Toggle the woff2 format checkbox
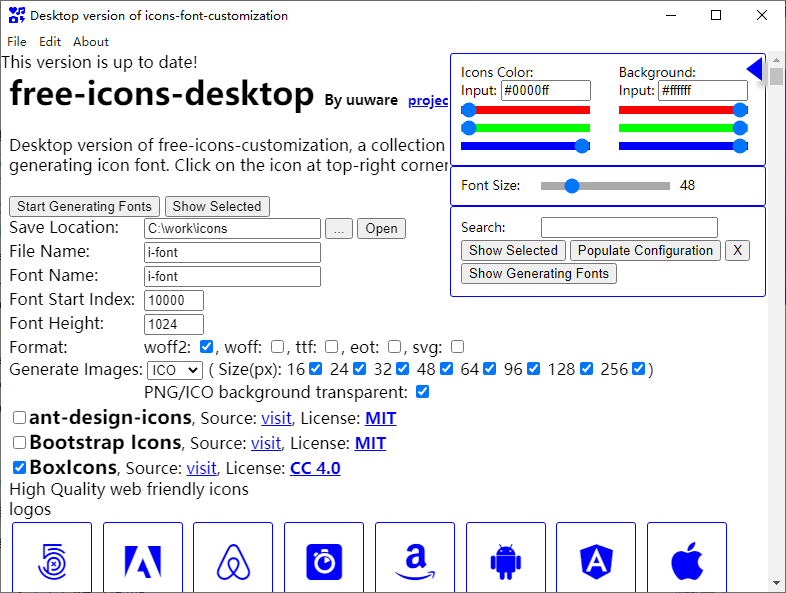The width and height of the screenshot is (786, 593). pyautogui.click(x=206, y=346)
